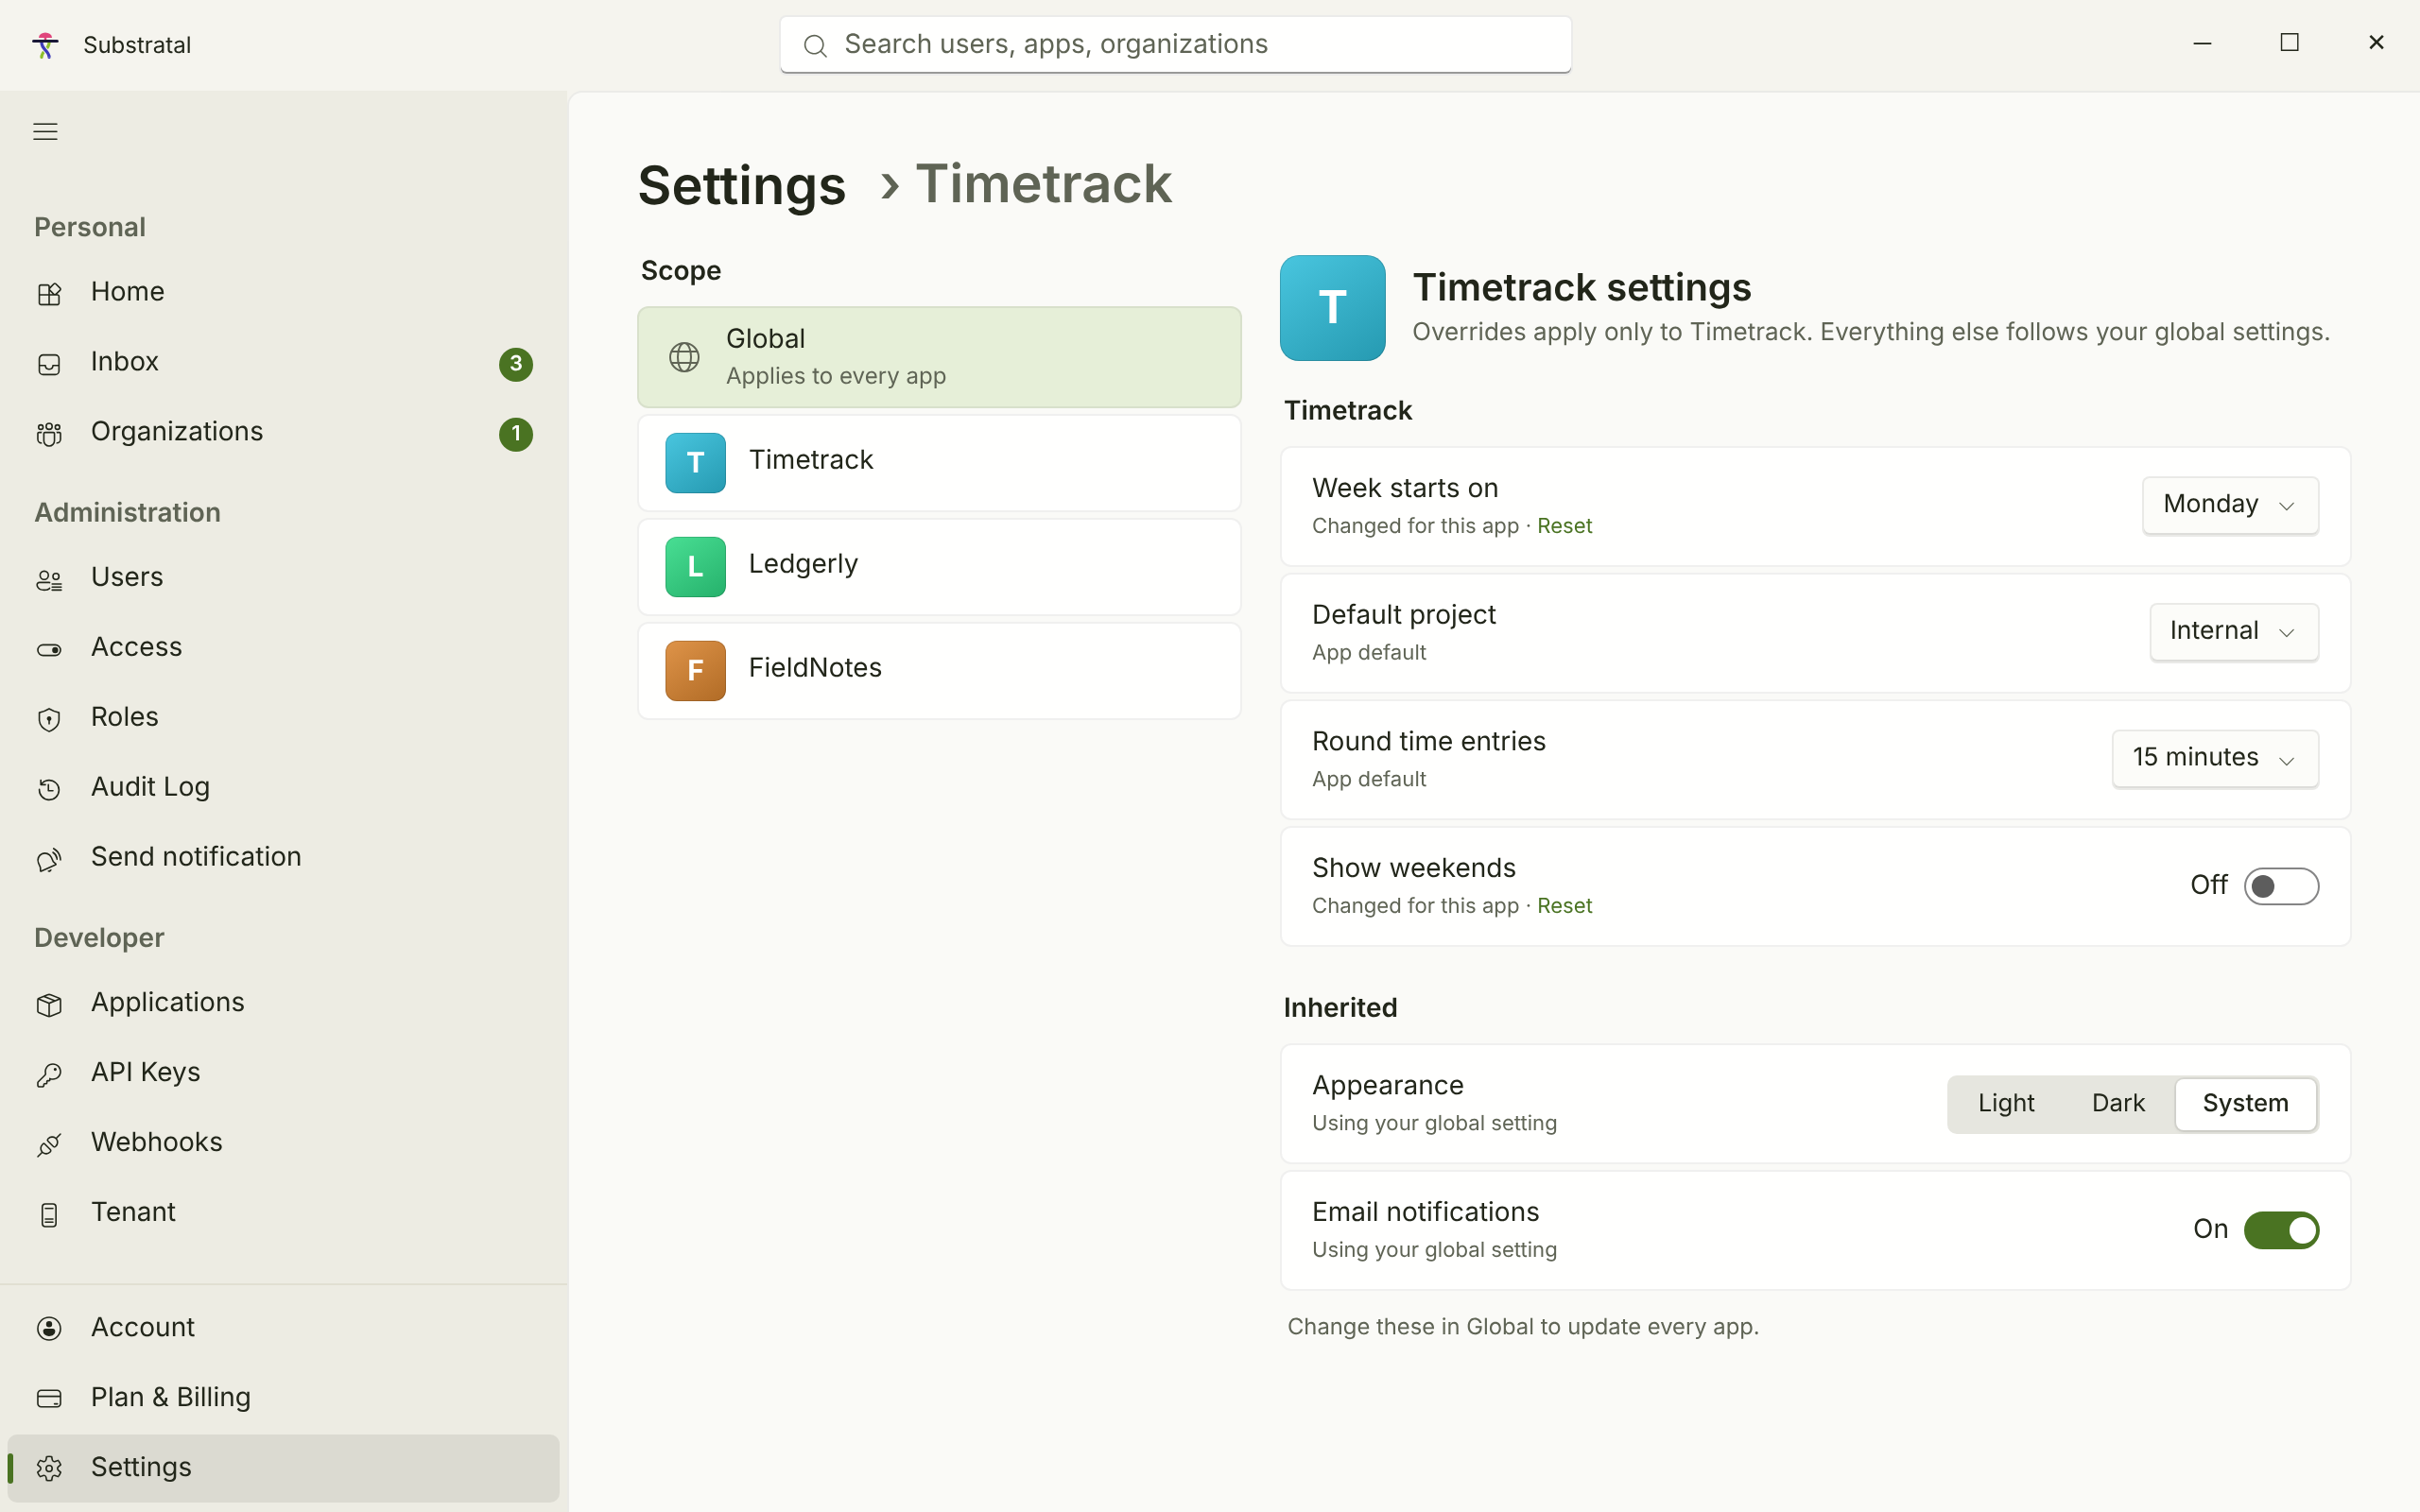Click the Substratal app logo
This screenshot has height=1512, width=2420.
pyautogui.click(x=45, y=45)
